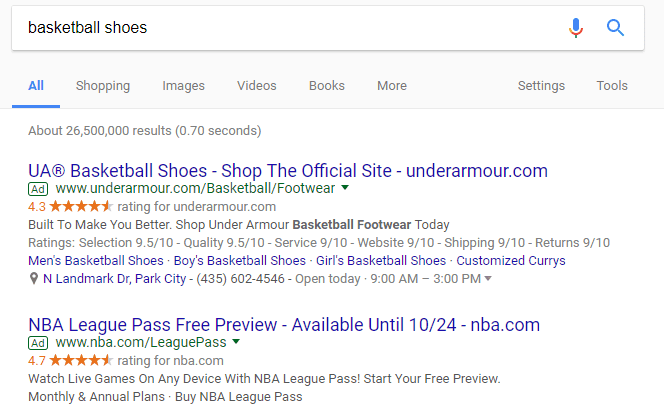Click the microphone voice search icon

tap(576, 28)
